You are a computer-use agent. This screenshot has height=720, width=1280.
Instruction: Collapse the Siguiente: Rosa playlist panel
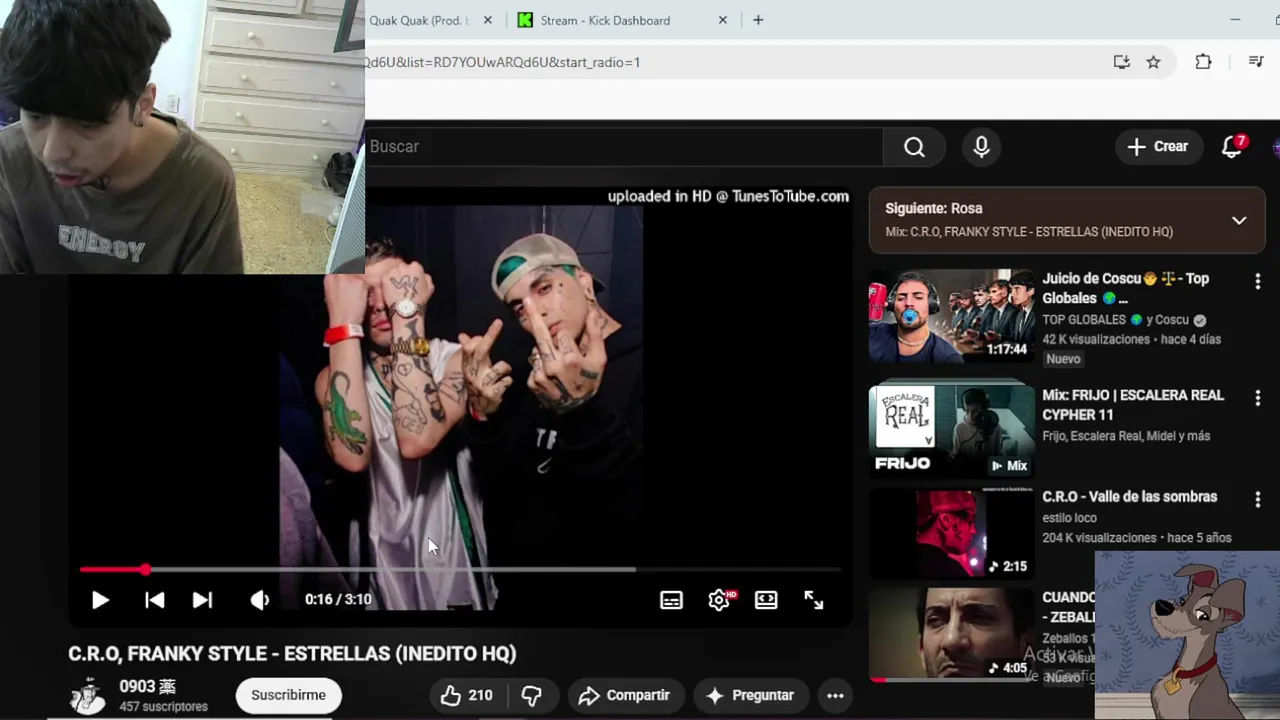point(1239,220)
